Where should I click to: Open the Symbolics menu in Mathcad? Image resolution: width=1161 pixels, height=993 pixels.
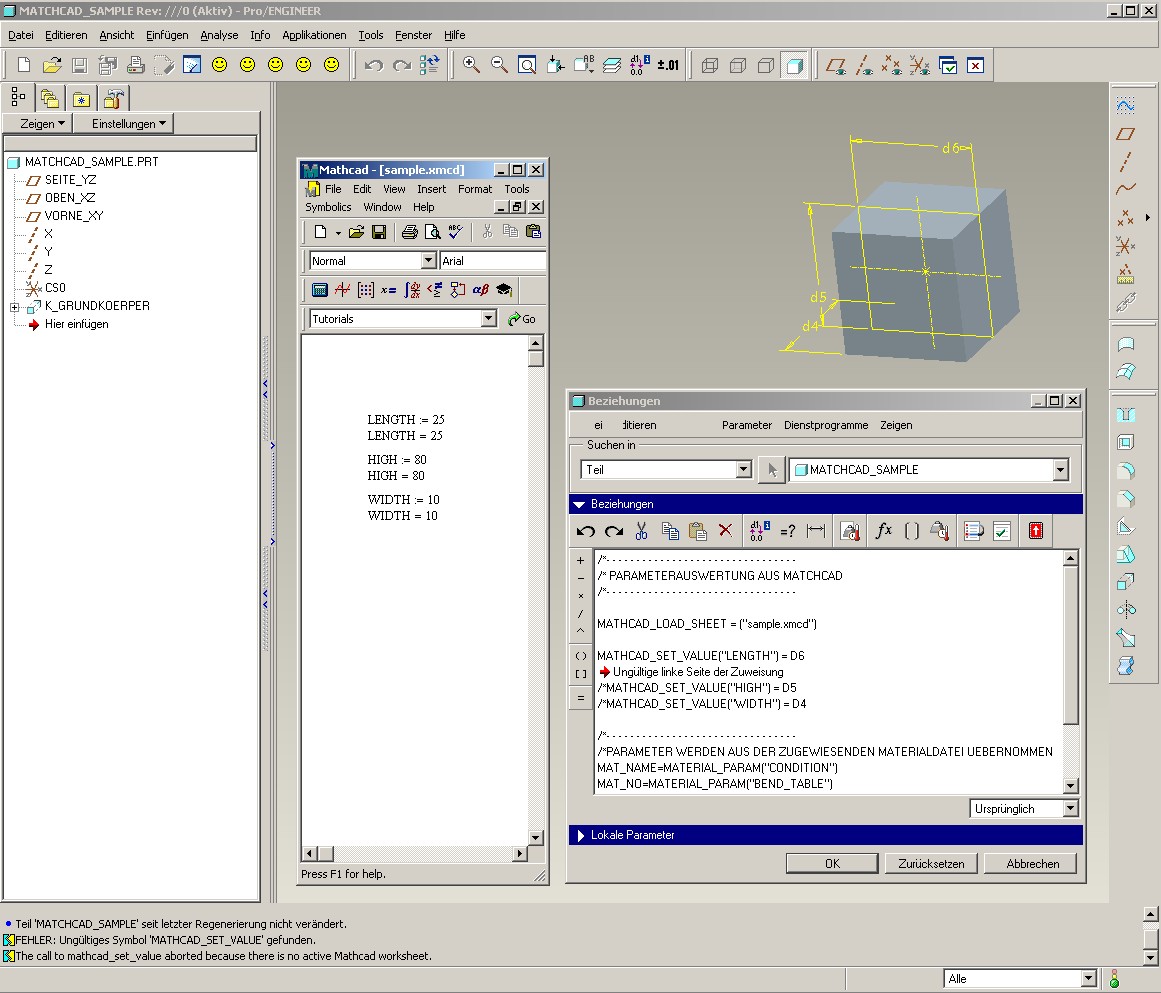click(x=328, y=207)
